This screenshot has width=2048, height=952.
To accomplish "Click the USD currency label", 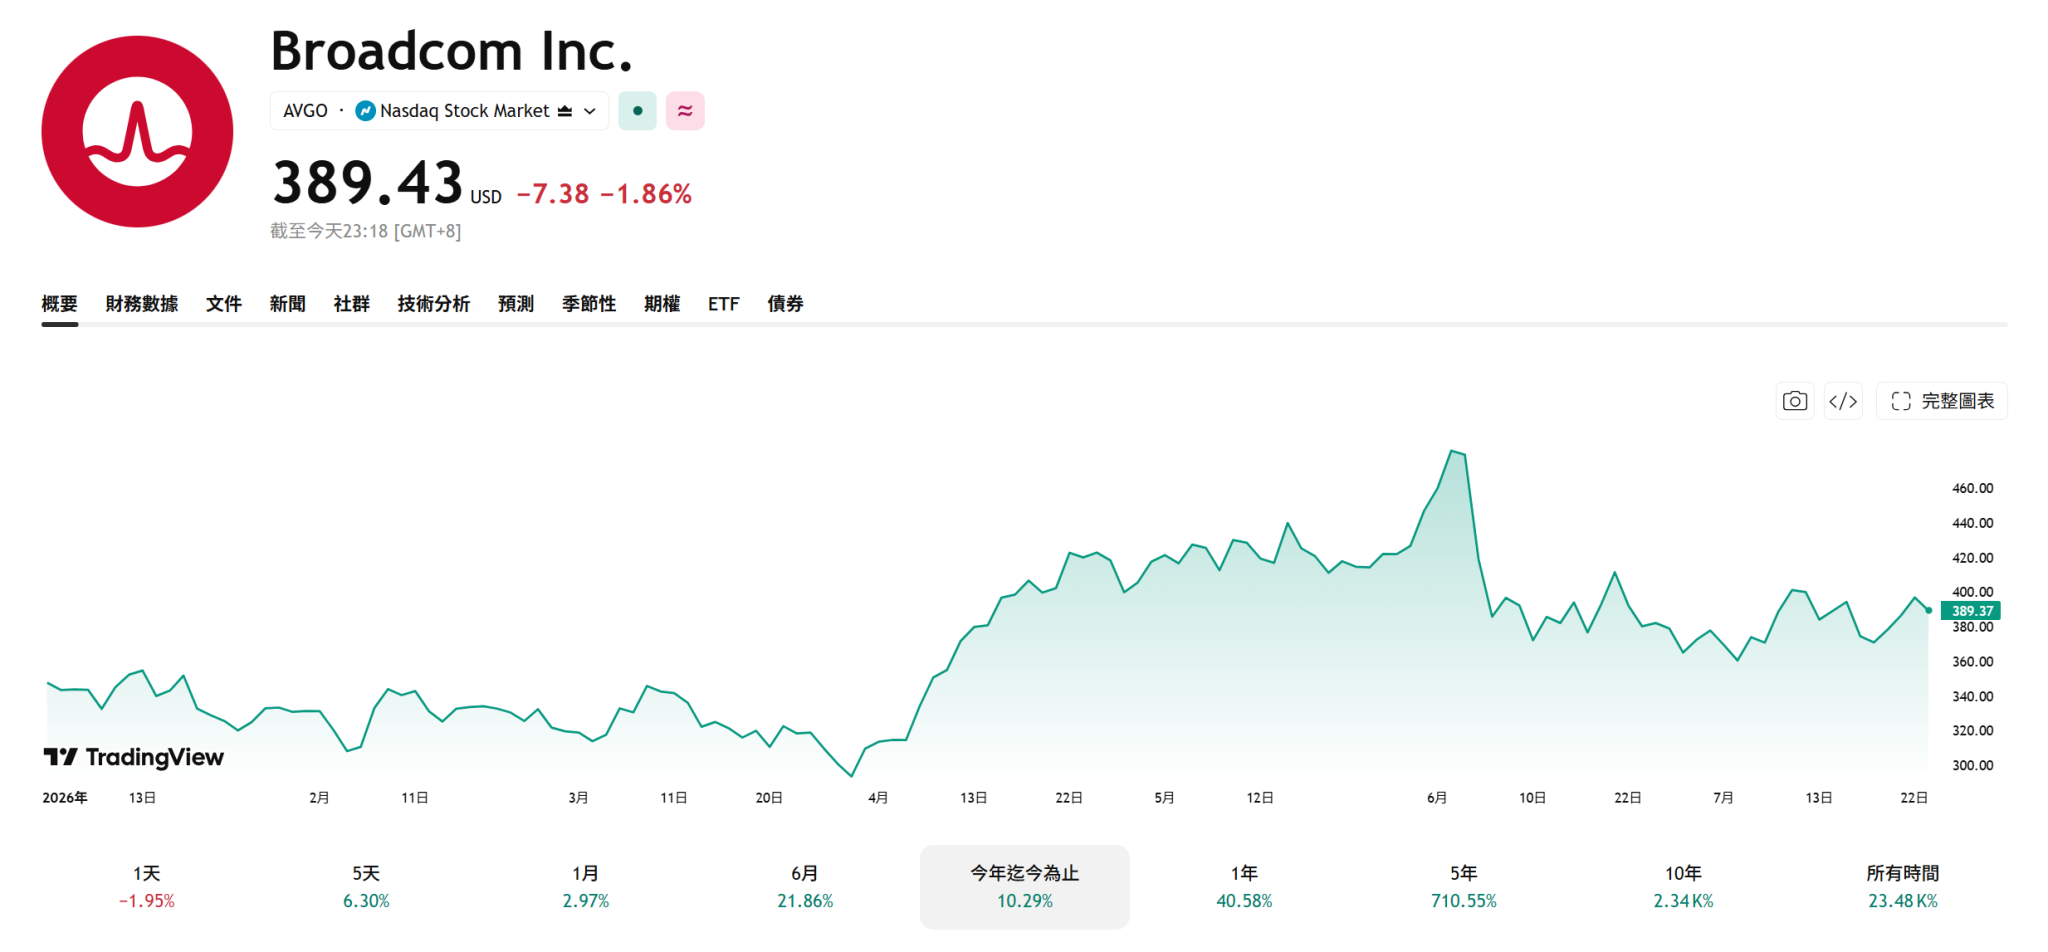I will pos(486,197).
